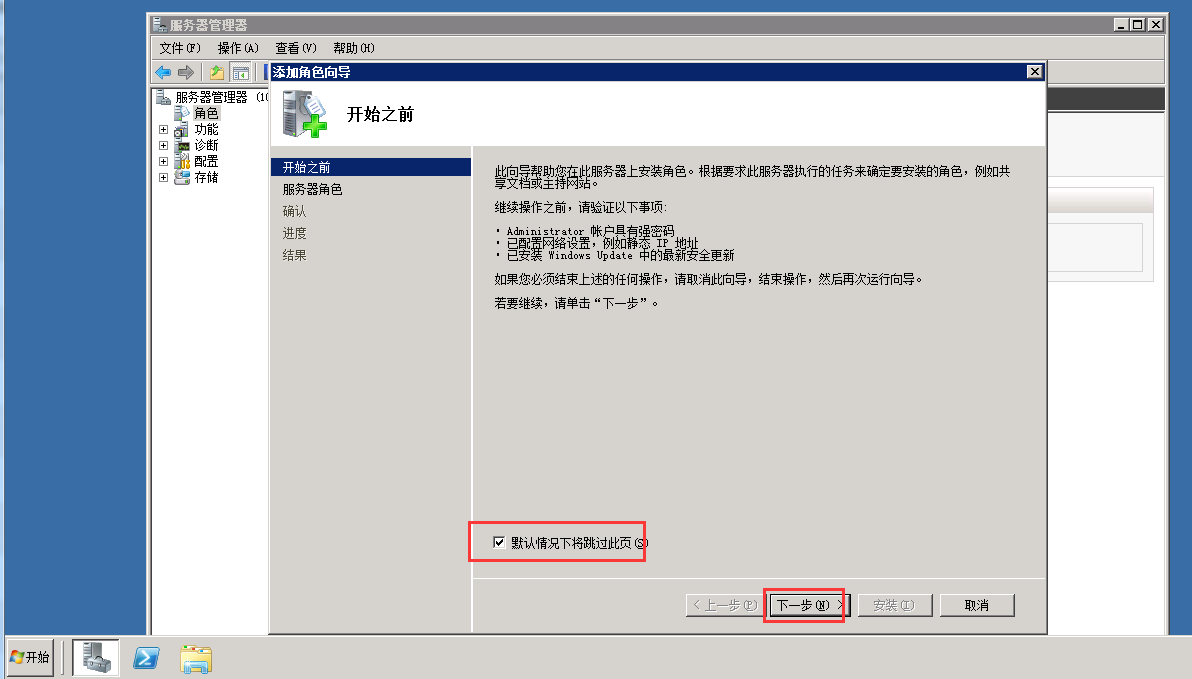Screen dimensions: 1192x679
Task: Launch PowerShell from the taskbar
Action: (146, 658)
